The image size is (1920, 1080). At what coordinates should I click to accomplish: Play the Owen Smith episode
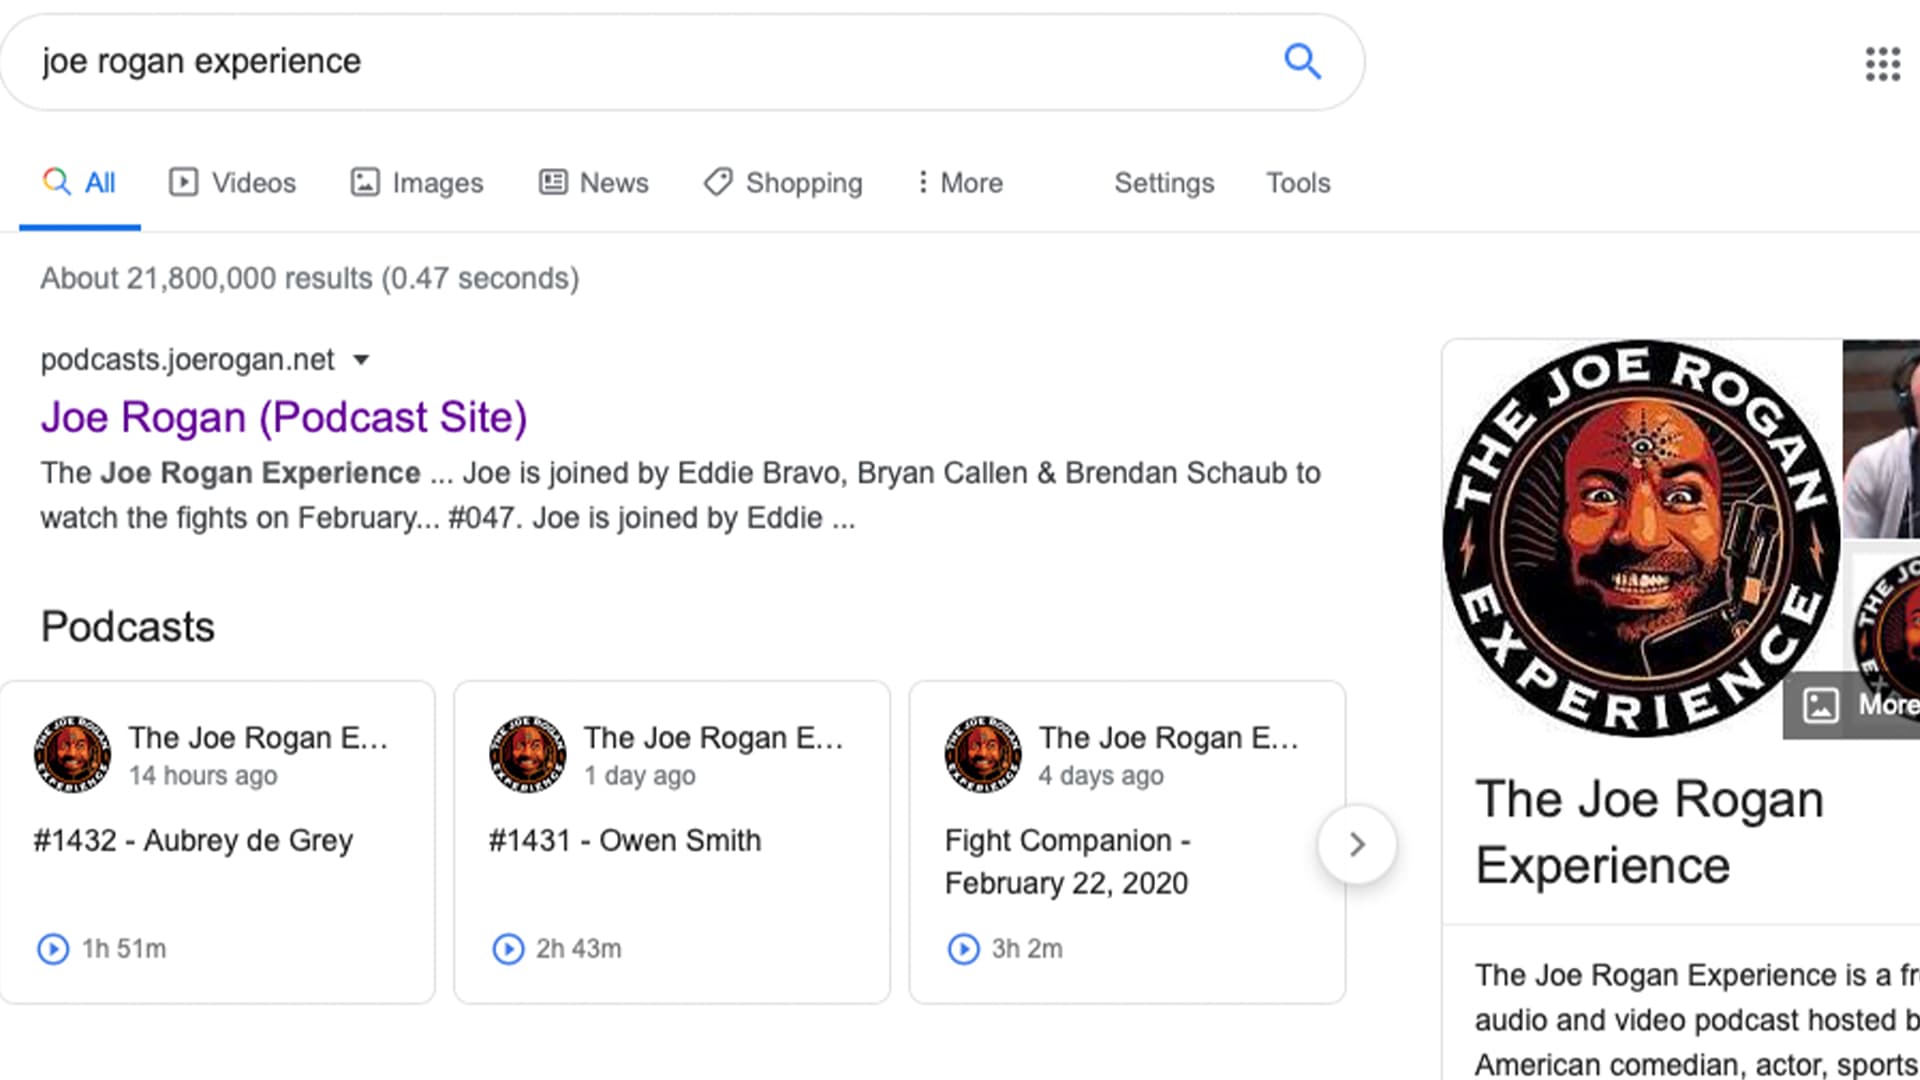(508, 948)
